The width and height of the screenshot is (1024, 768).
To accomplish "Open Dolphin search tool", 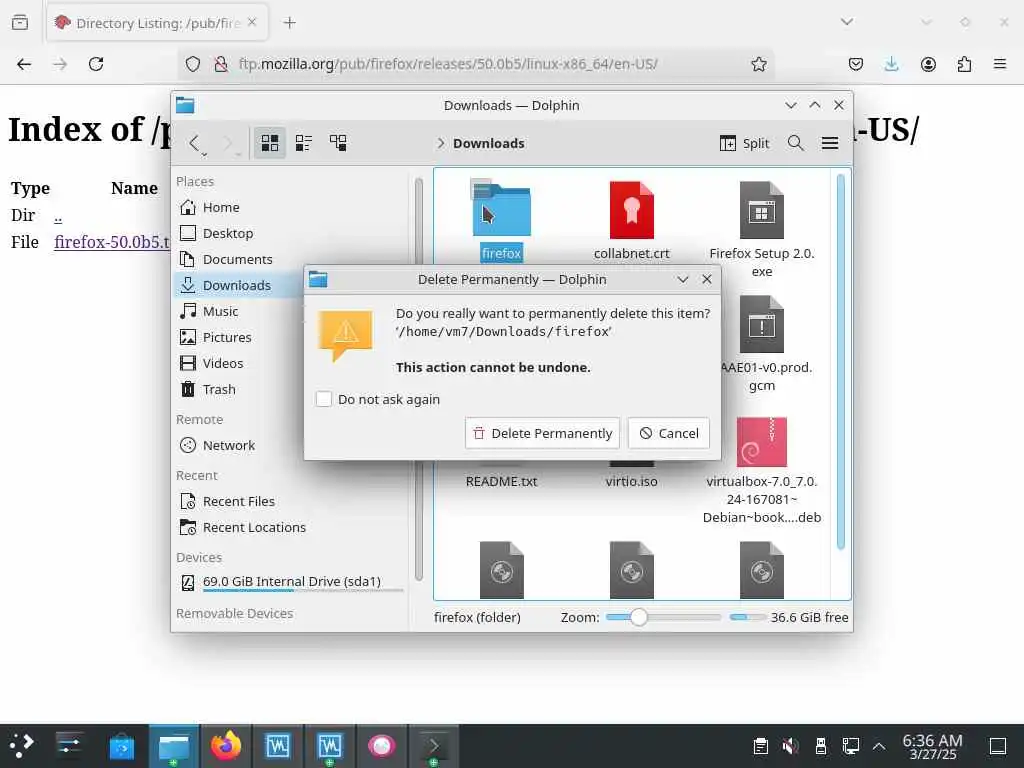I will pyautogui.click(x=795, y=143).
